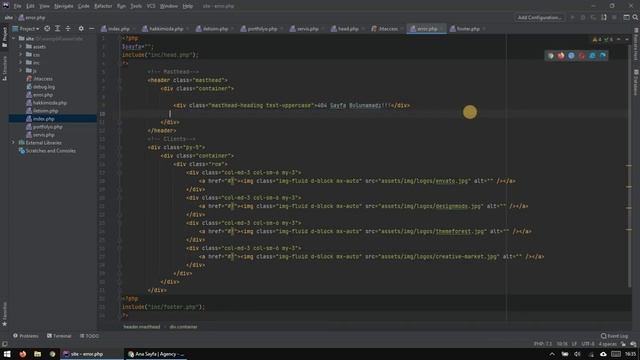Click the Run button in toolbar
This screenshot has height=360, width=640.
click(x=572, y=18)
